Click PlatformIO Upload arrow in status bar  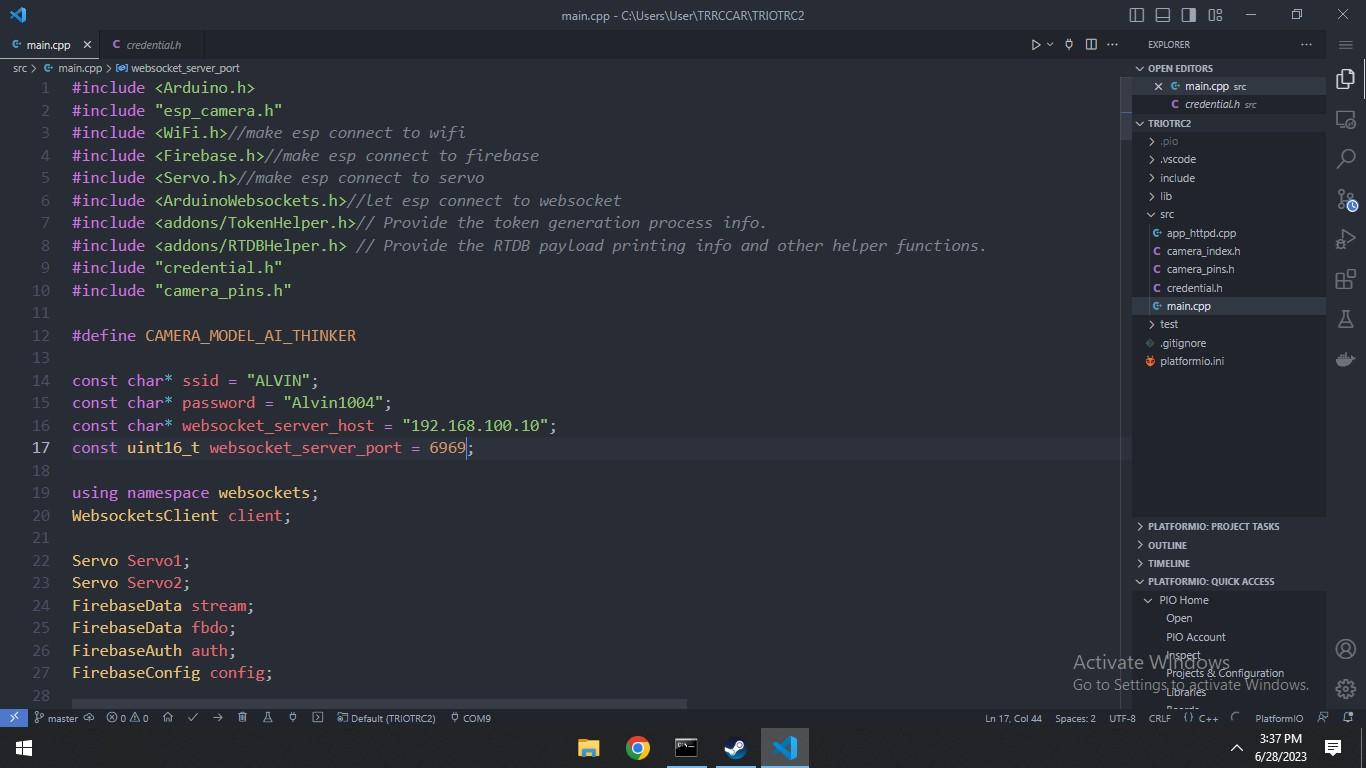(x=217, y=718)
